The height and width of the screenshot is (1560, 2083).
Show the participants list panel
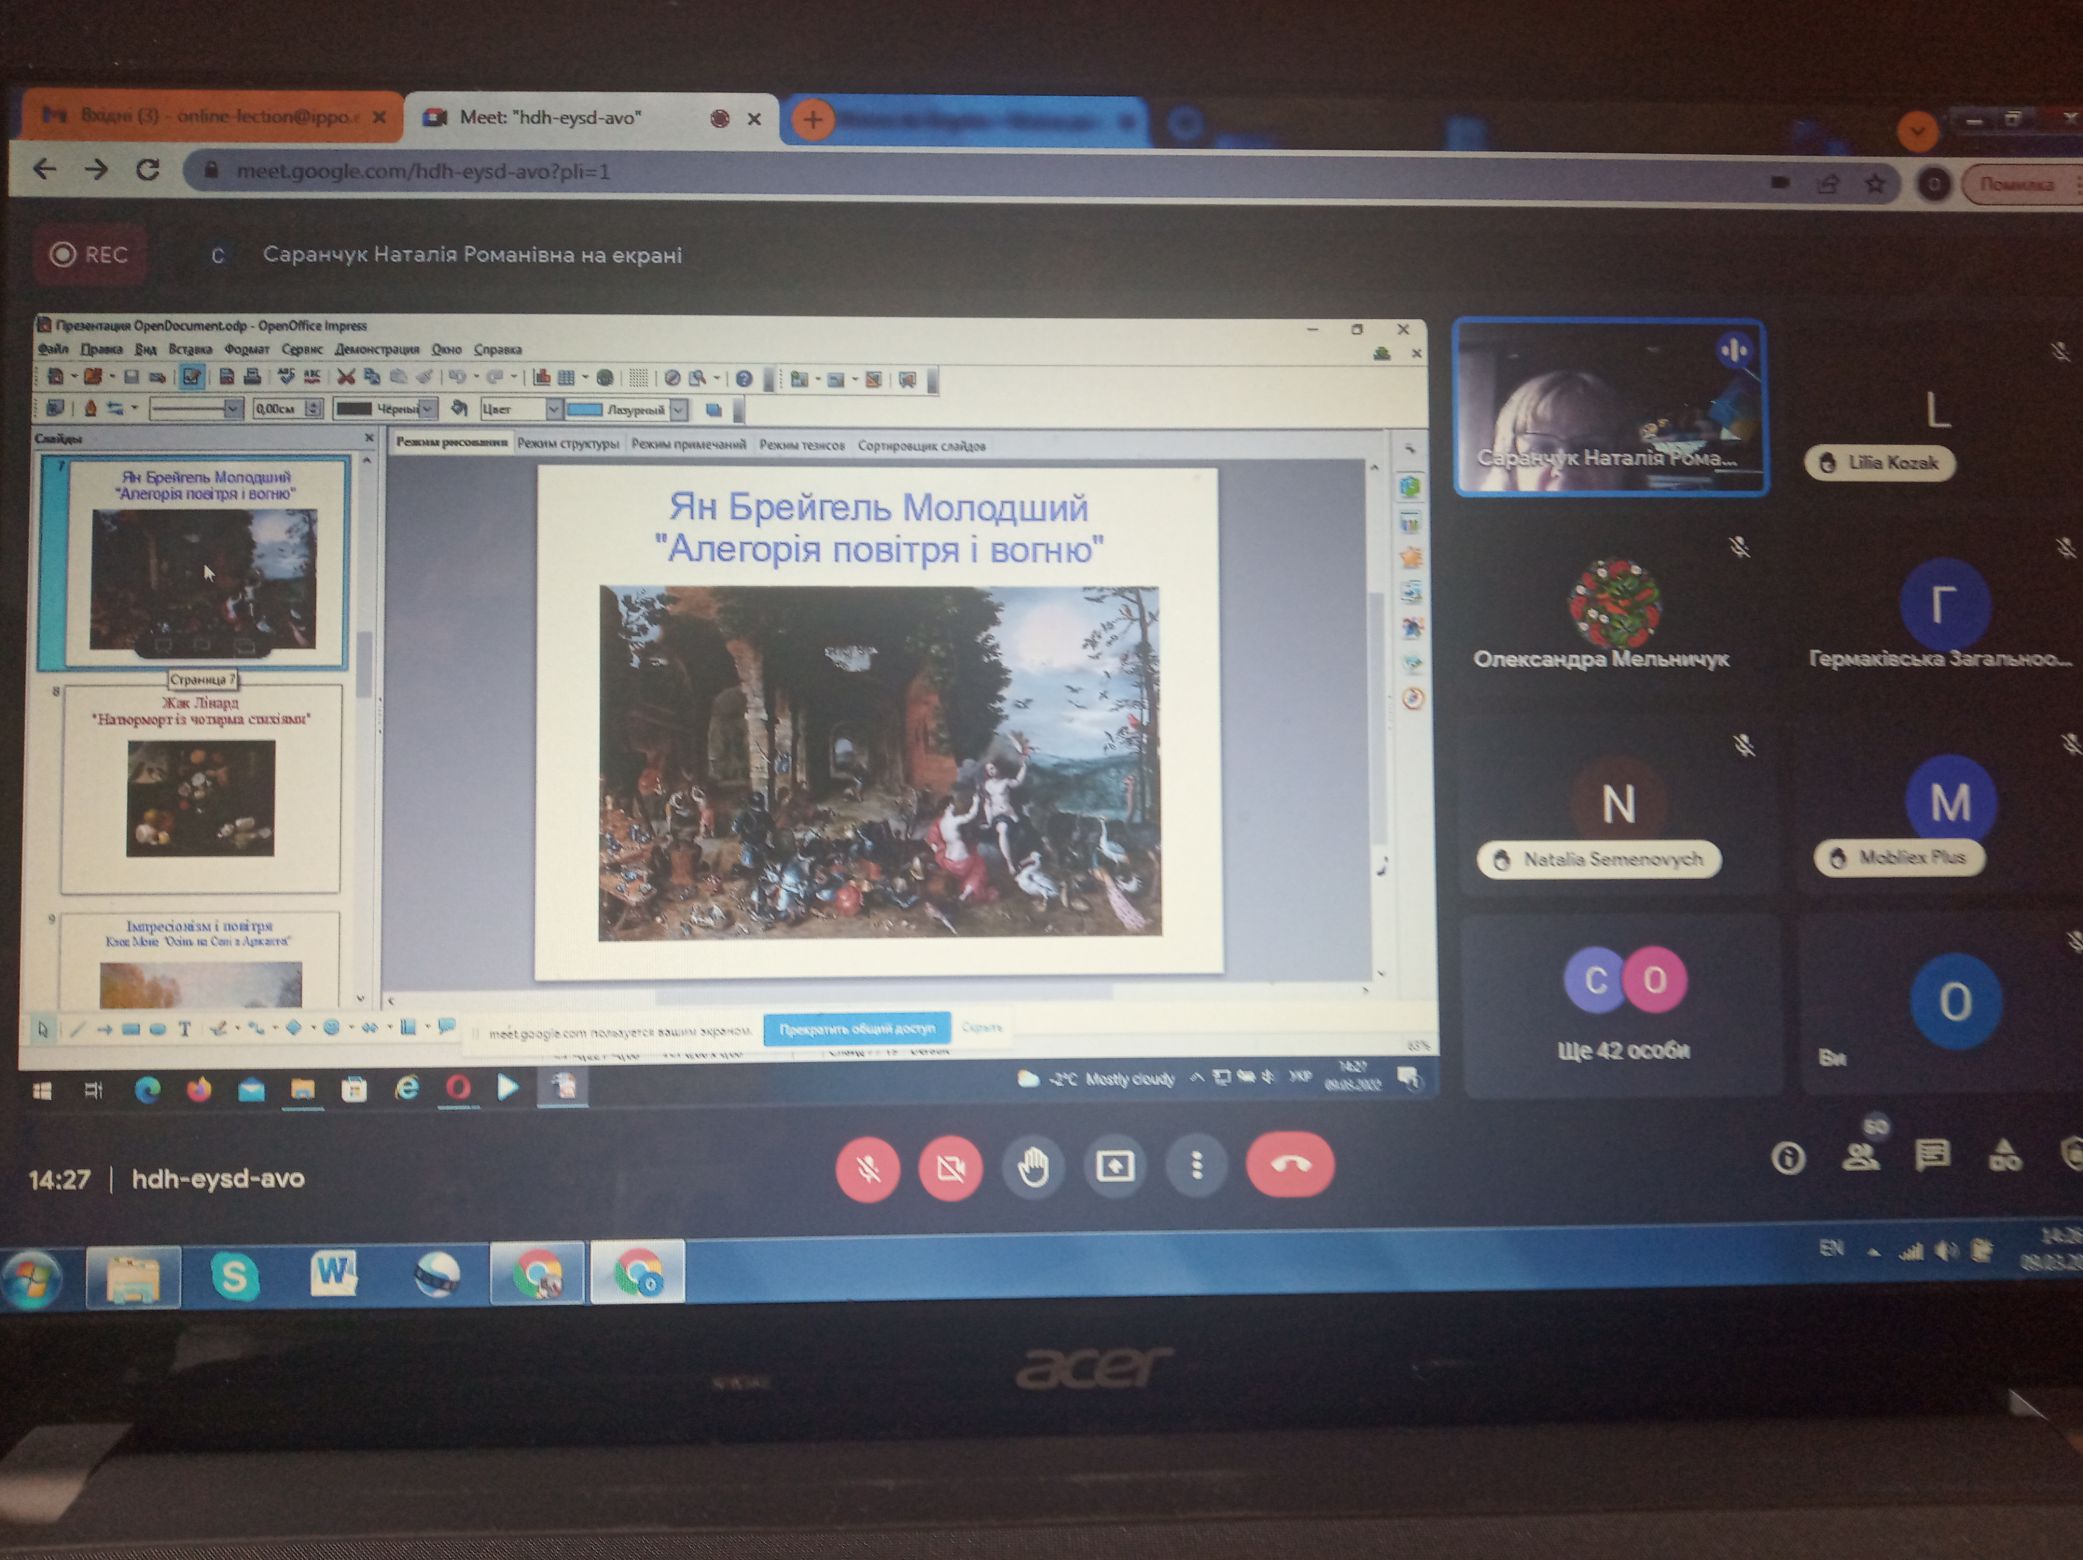coord(1859,1156)
